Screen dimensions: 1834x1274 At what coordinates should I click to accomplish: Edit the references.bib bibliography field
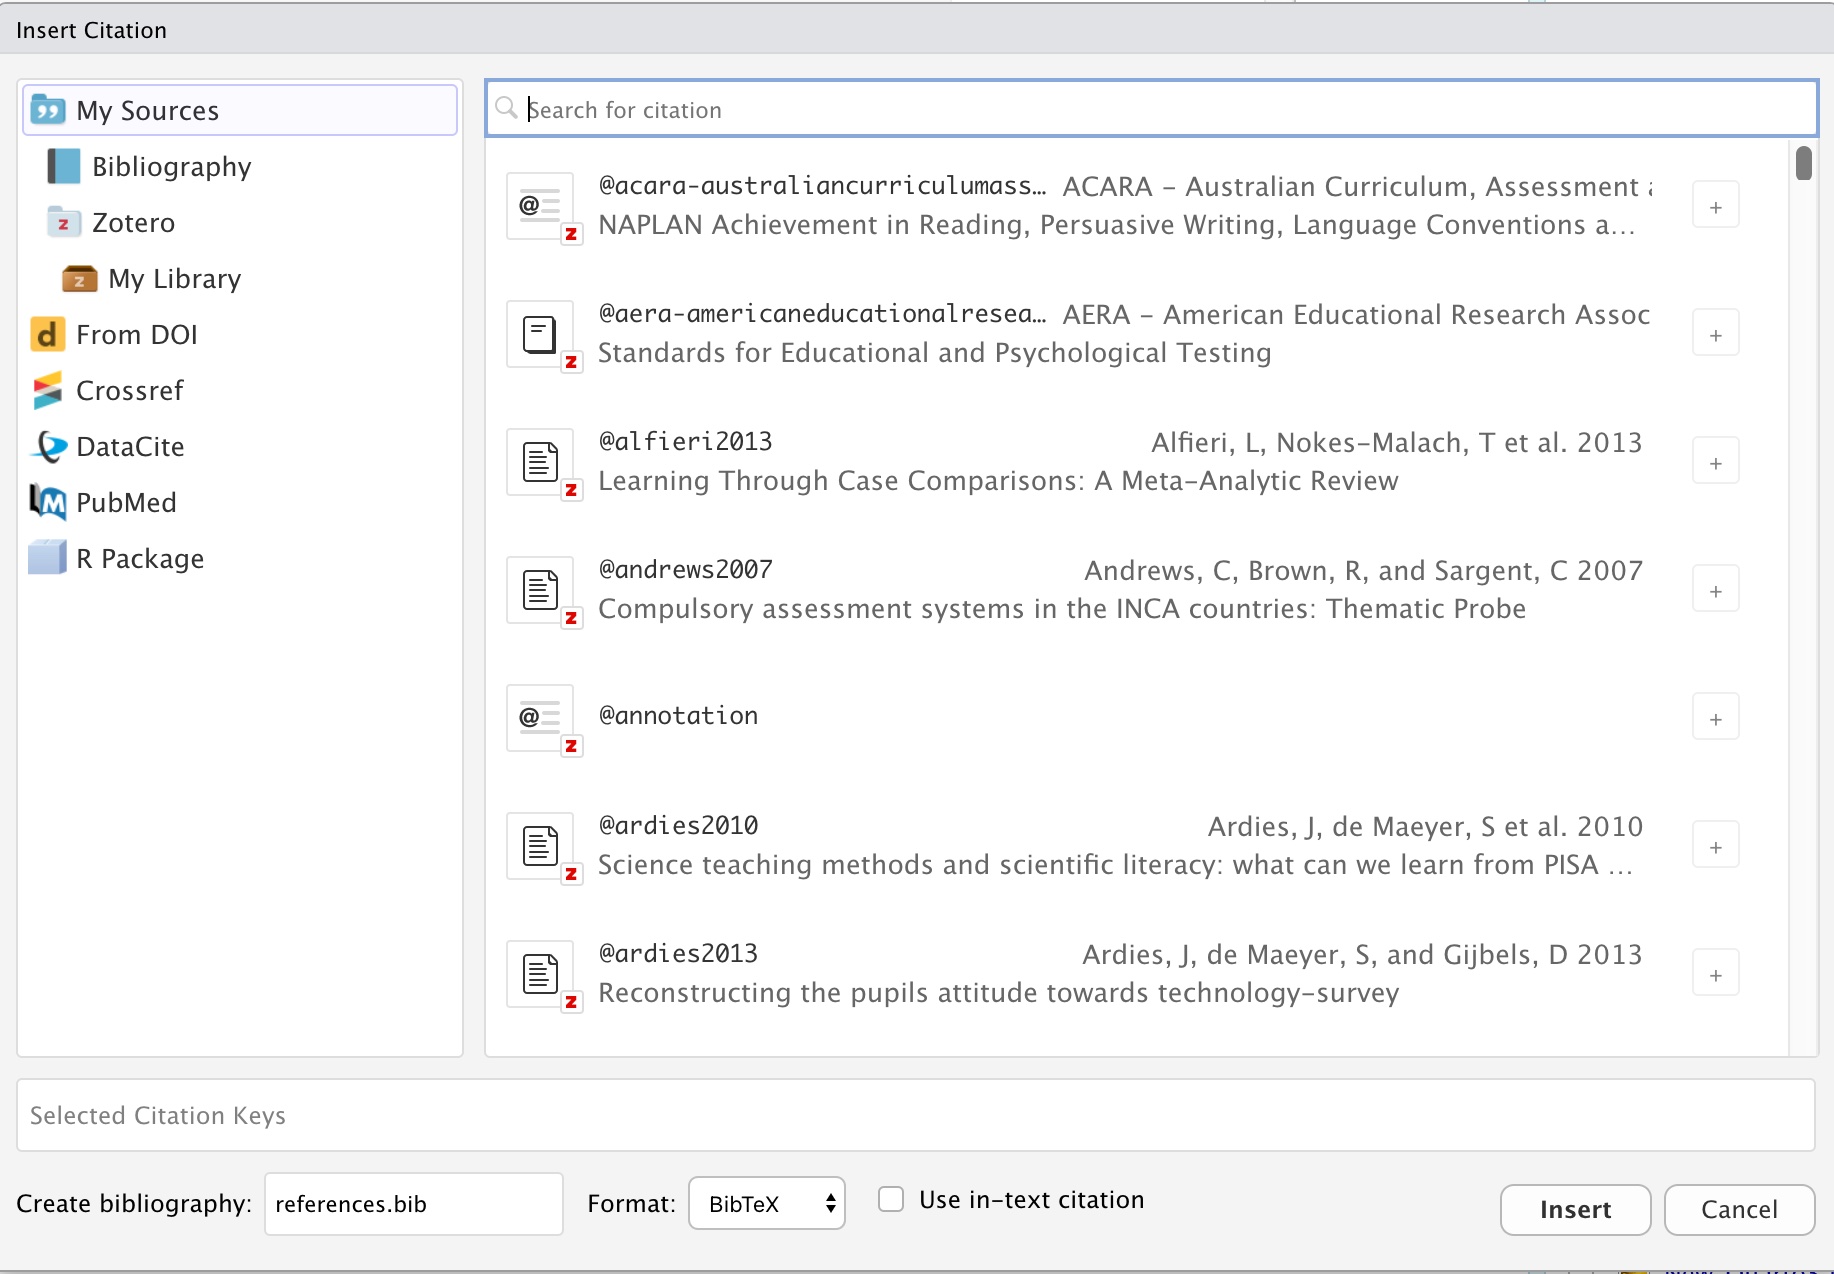coord(414,1203)
